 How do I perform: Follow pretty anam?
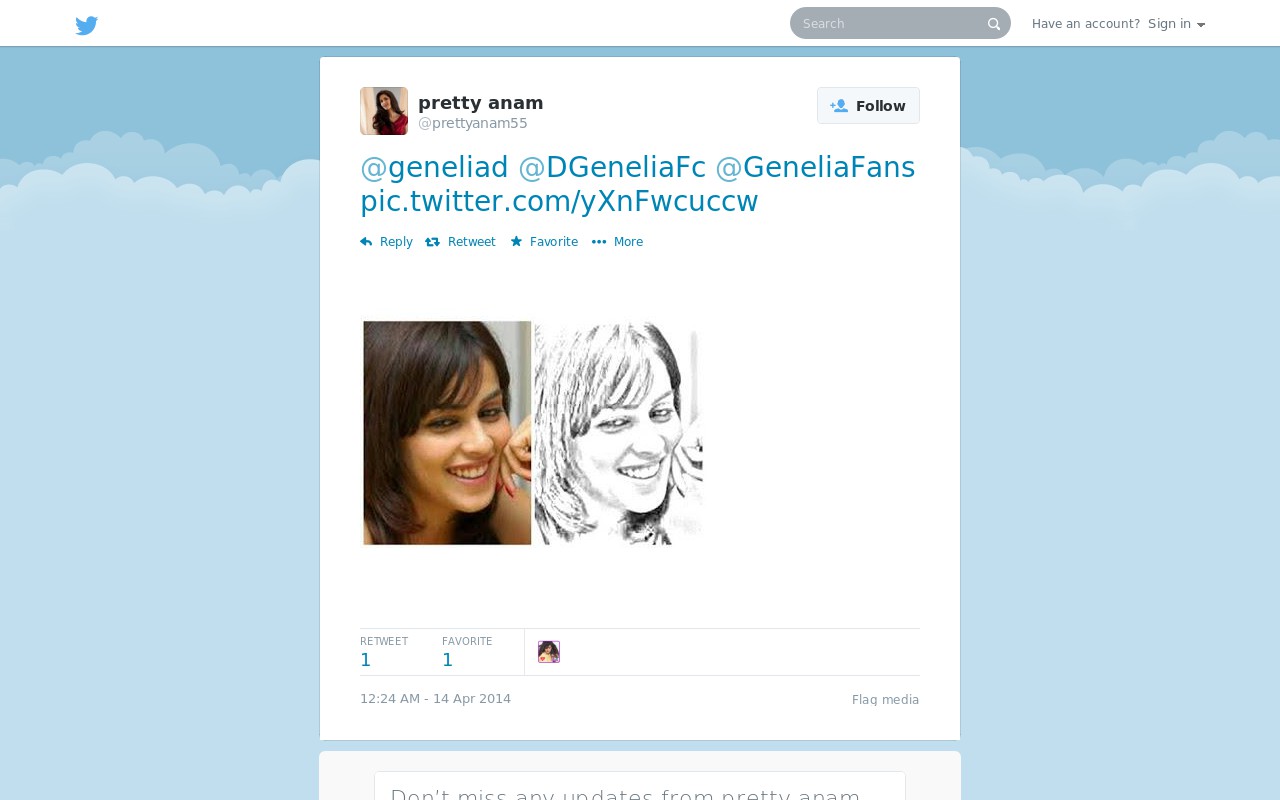click(868, 106)
